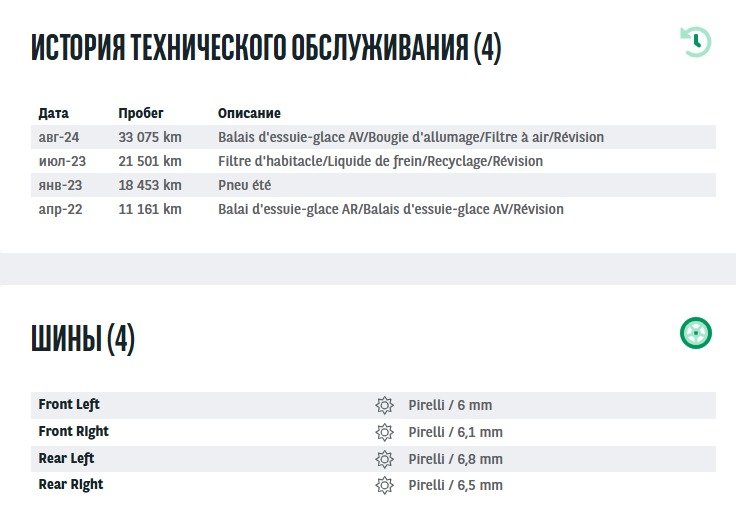Click the Rear Right tire gear icon
This screenshot has height=521, width=736.
384,485
